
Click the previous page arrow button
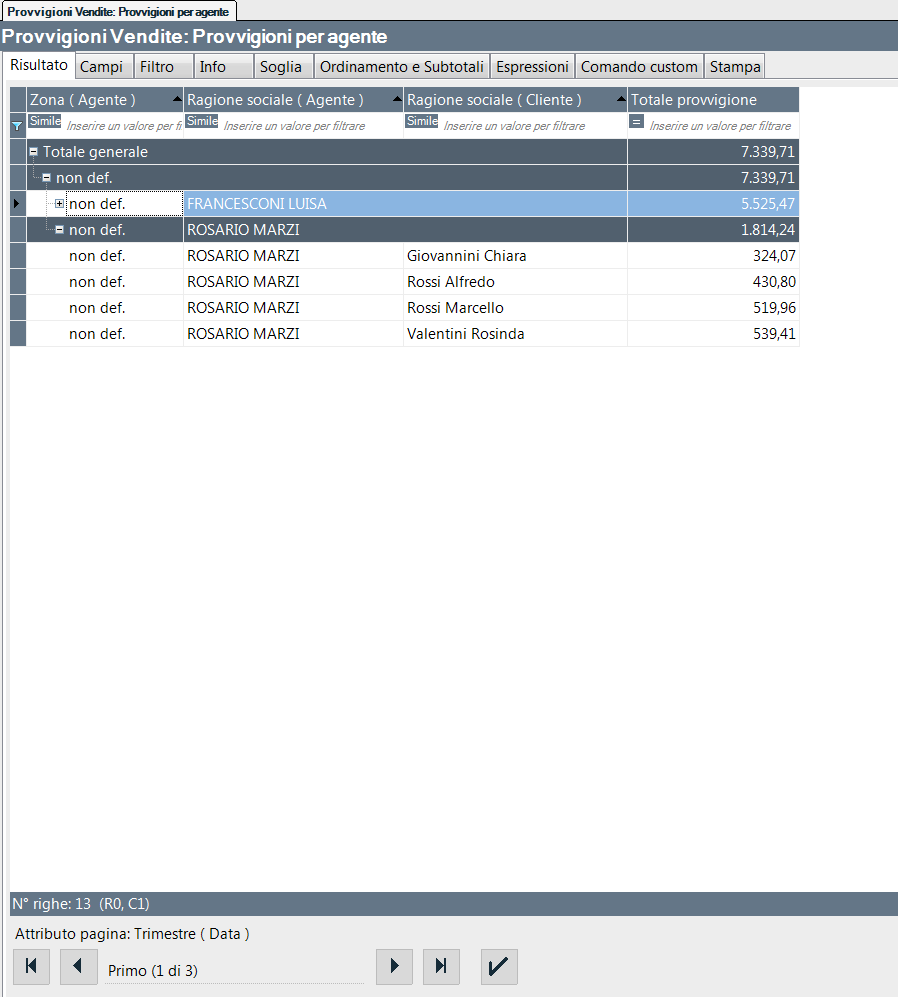(x=78, y=966)
